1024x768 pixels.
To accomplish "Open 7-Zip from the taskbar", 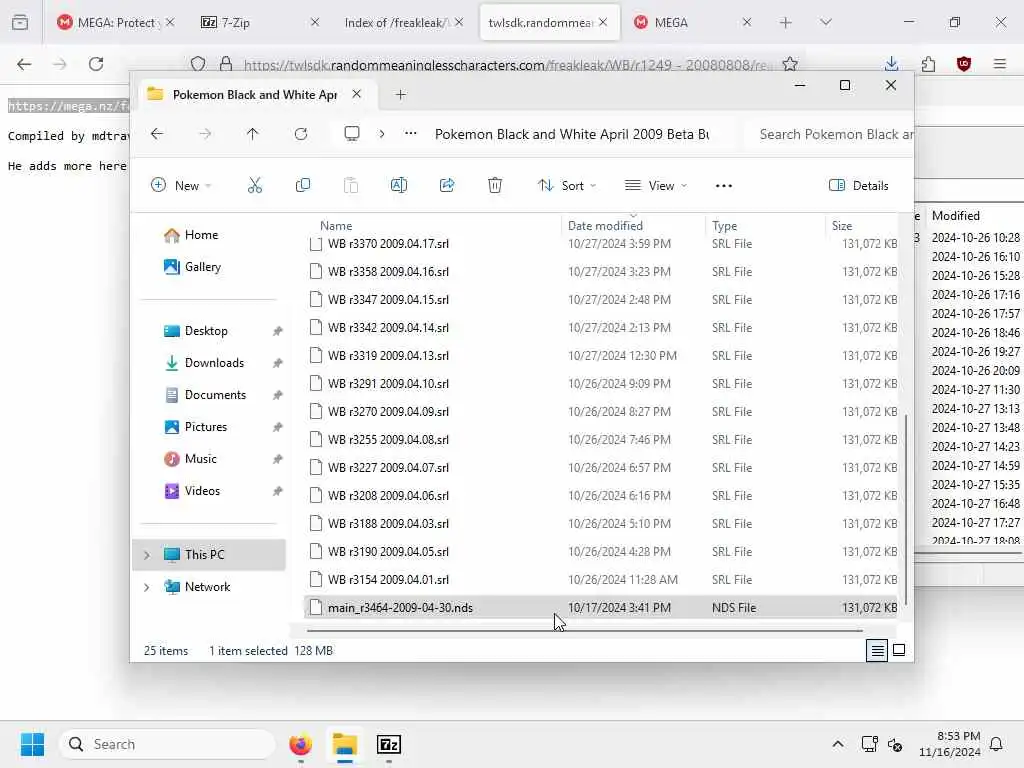I will point(389,744).
